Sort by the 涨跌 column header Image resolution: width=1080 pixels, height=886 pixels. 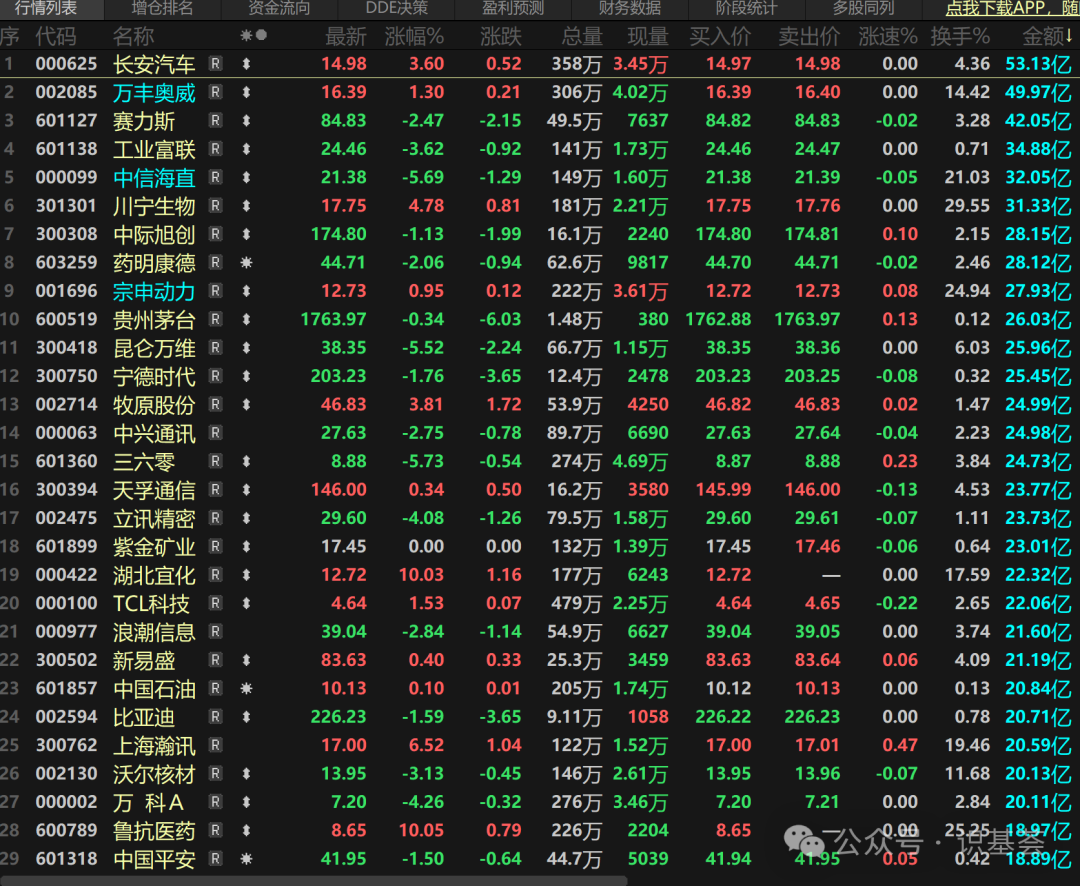pyautogui.click(x=501, y=36)
